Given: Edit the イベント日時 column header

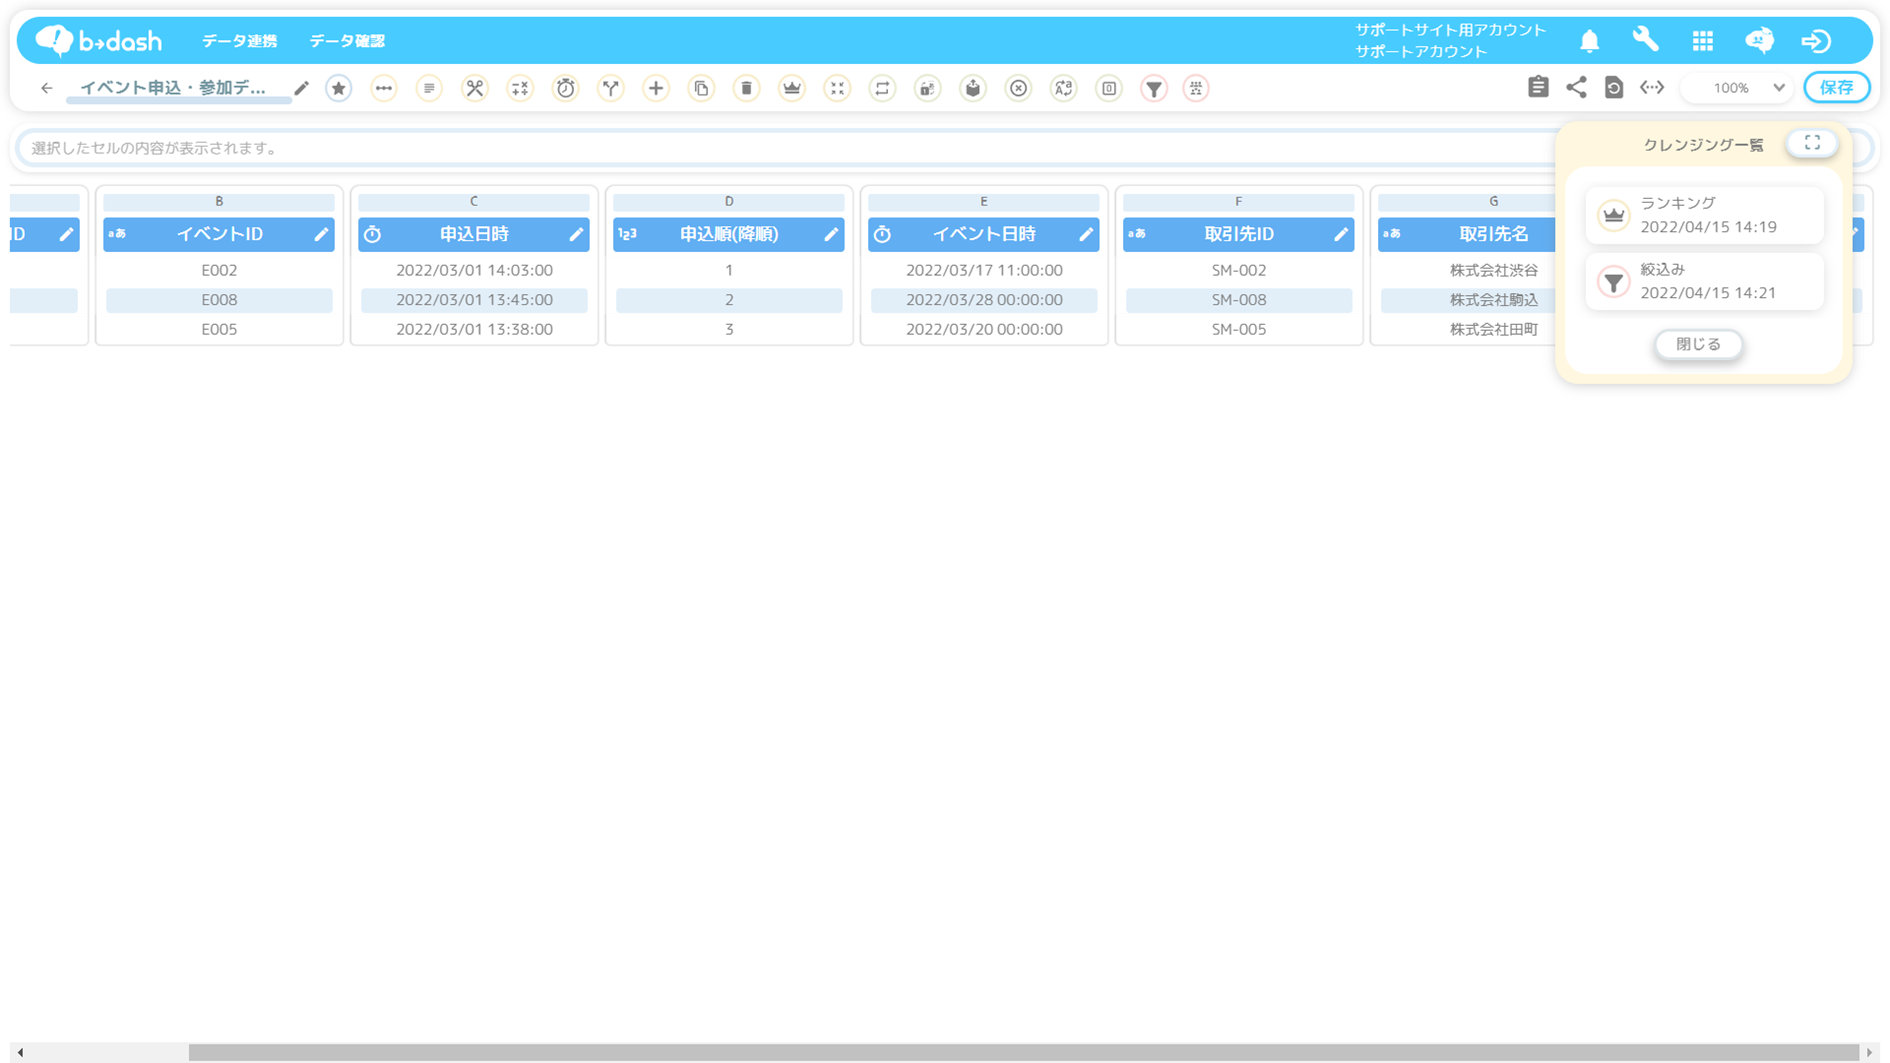Looking at the screenshot, I should click(x=1086, y=234).
